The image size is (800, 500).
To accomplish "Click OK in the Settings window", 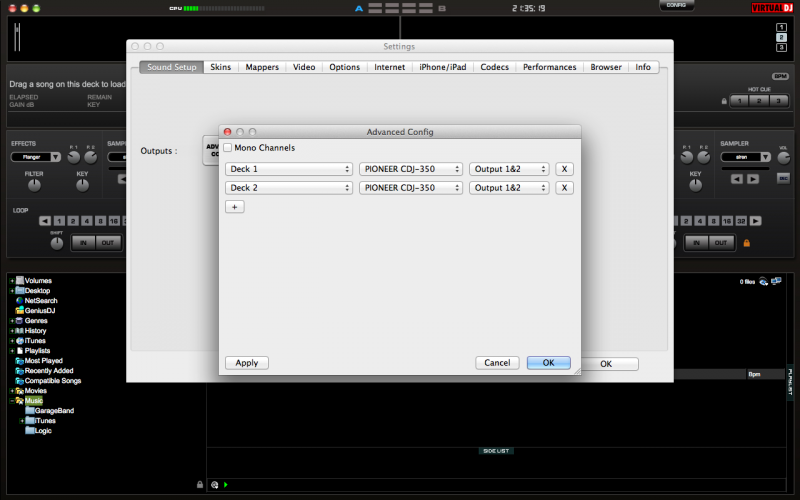I will (606, 364).
